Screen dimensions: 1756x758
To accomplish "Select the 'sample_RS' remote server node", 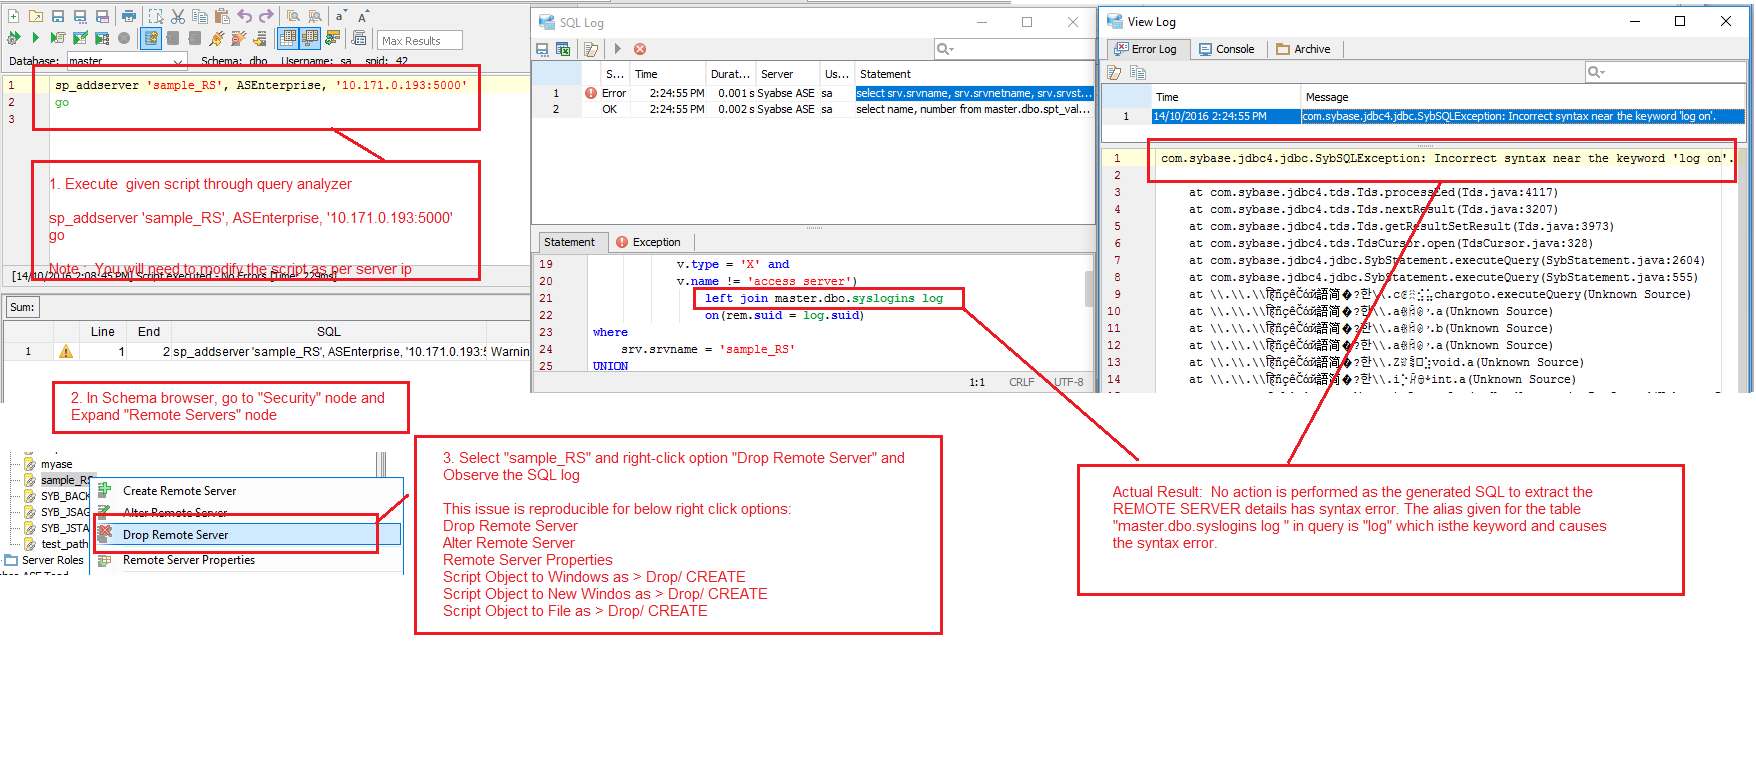I will click(65, 480).
